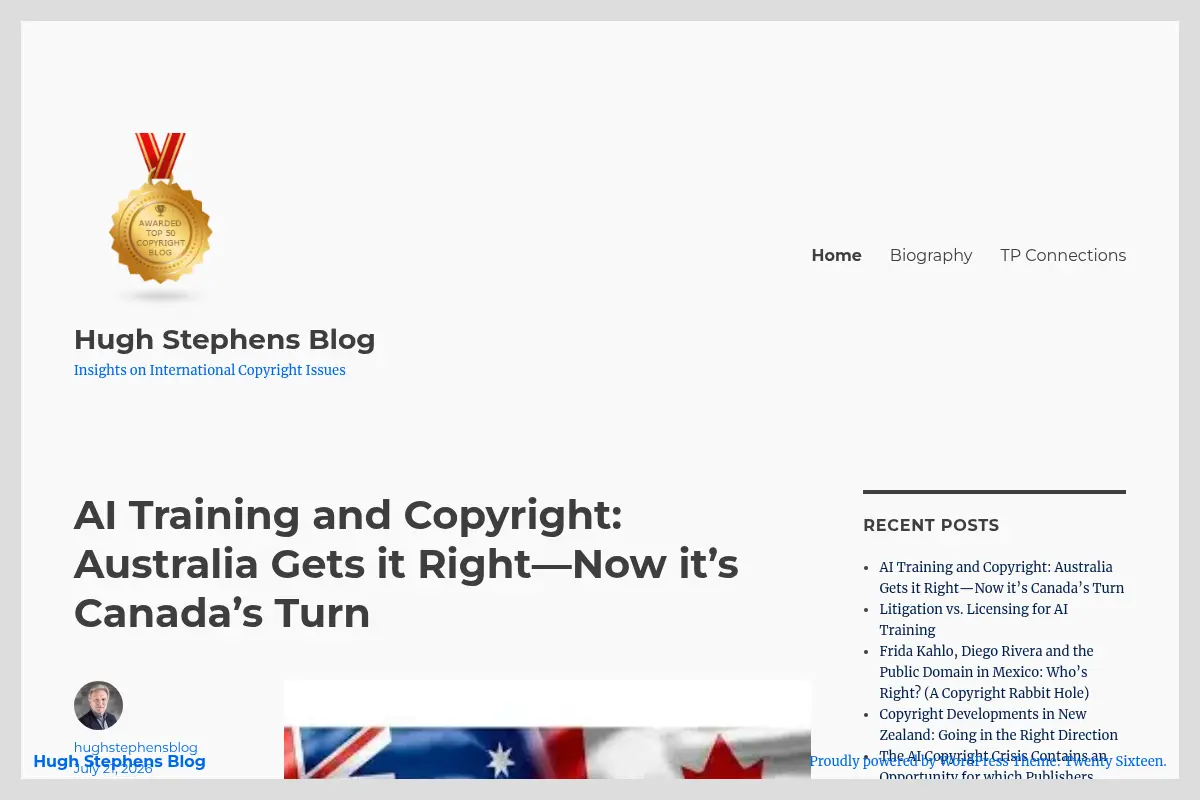The image size is (1200, 800).
Task: Click the Top 50 Copyright Blog award badge
Action: coord(160,218)
